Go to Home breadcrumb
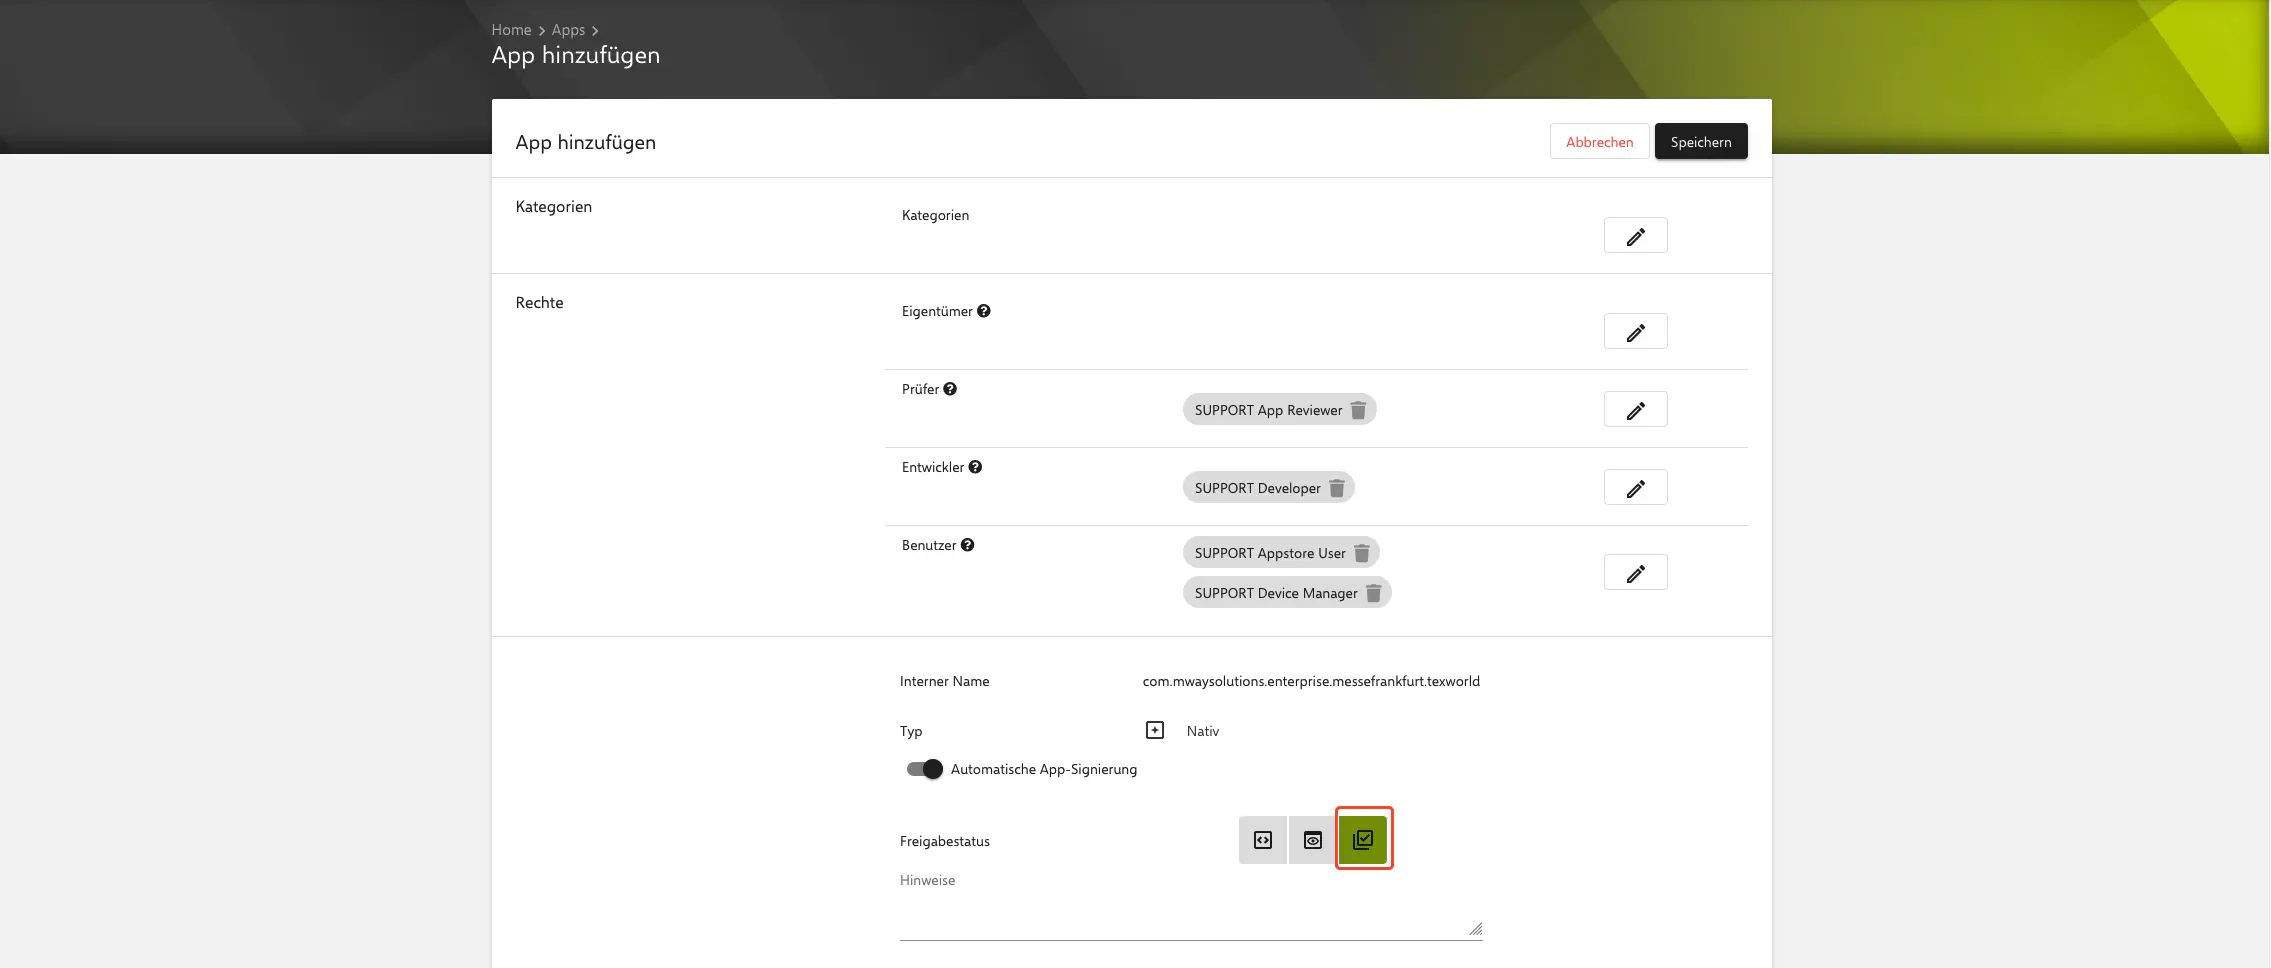2271x968 pixels. click(511, 30)
